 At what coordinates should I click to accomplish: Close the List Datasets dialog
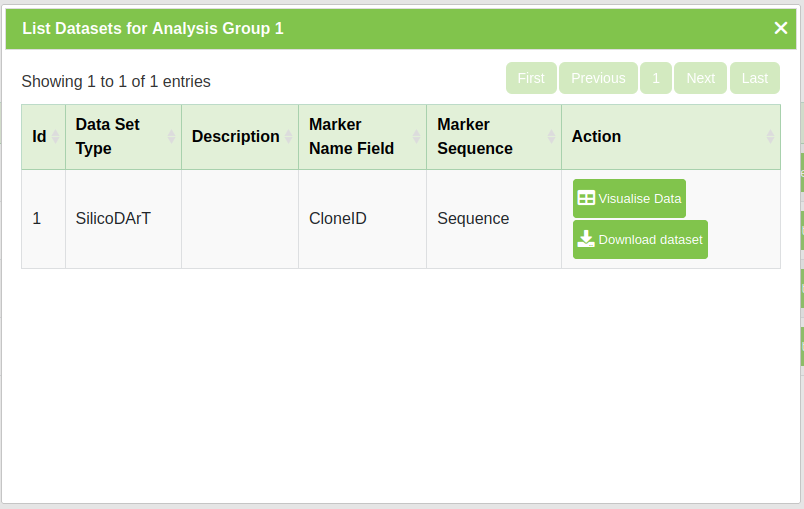[x=781, y=28]
